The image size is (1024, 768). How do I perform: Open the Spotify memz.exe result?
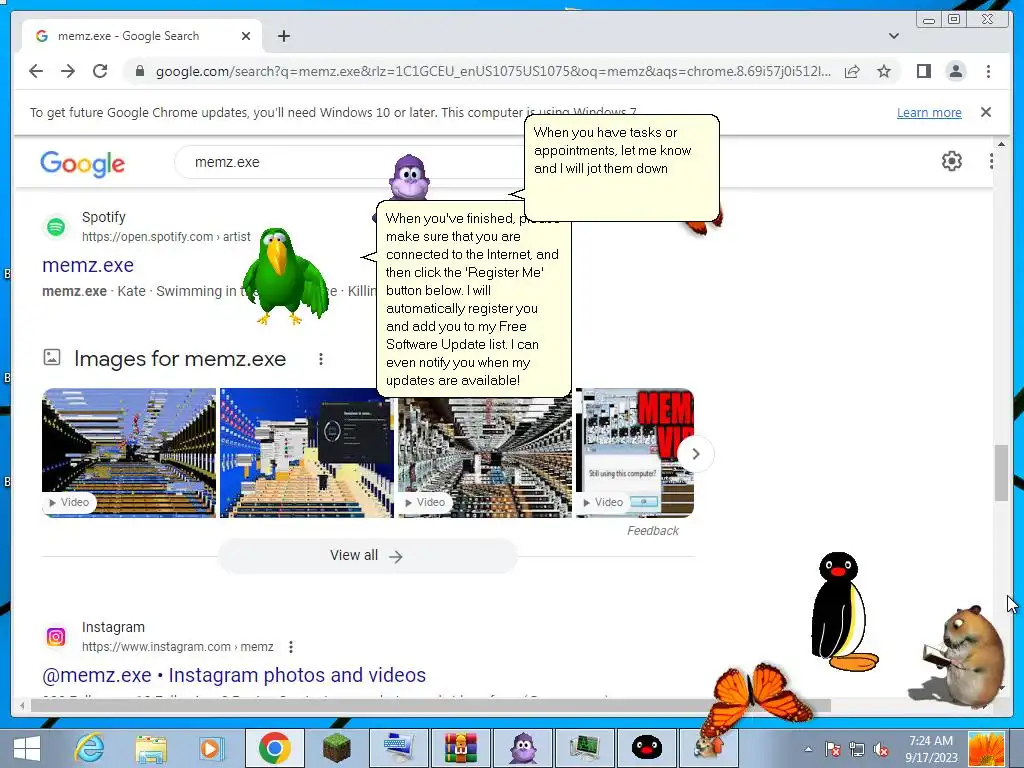[88, 265]
